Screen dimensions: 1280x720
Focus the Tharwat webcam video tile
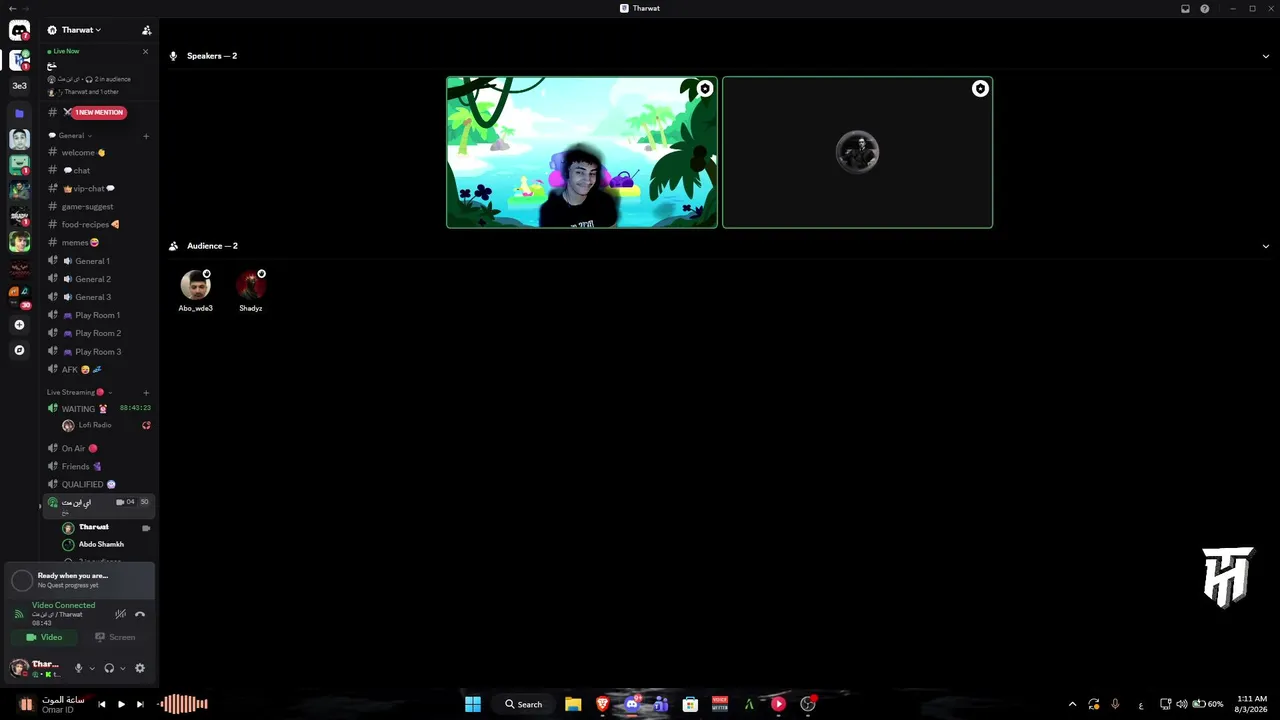click(x=582, y=153)
